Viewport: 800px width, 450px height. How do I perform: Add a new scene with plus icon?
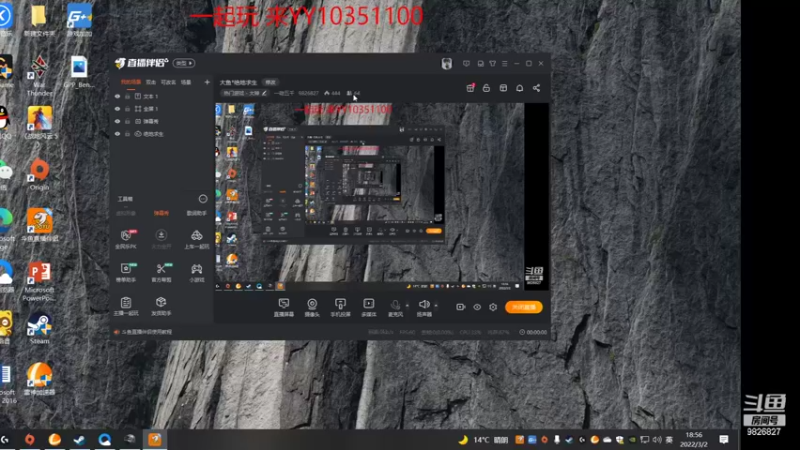coord(207,82)
